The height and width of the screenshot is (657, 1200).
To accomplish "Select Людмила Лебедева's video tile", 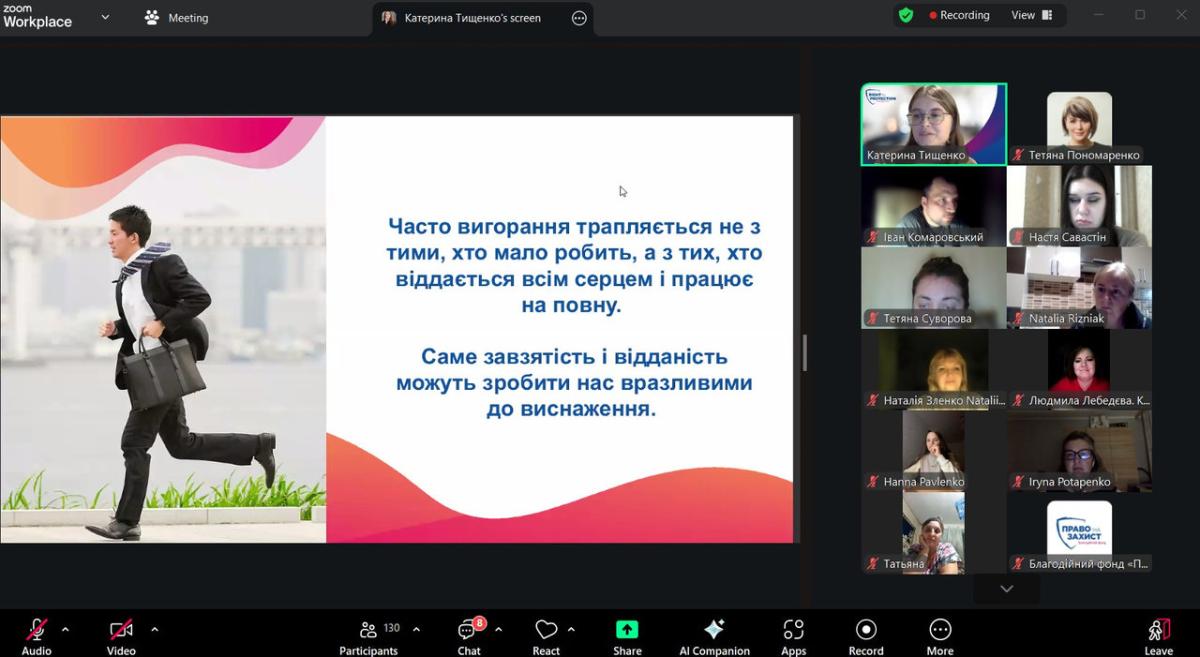I will pyautogui.click(x=1079, y=369).
